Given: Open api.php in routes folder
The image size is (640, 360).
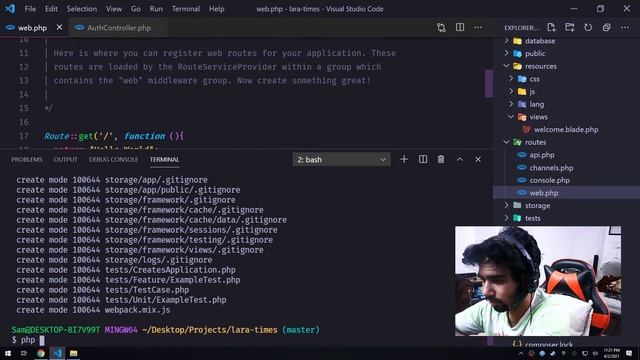Looking at the screenshot, I should [x=542, y=155].
